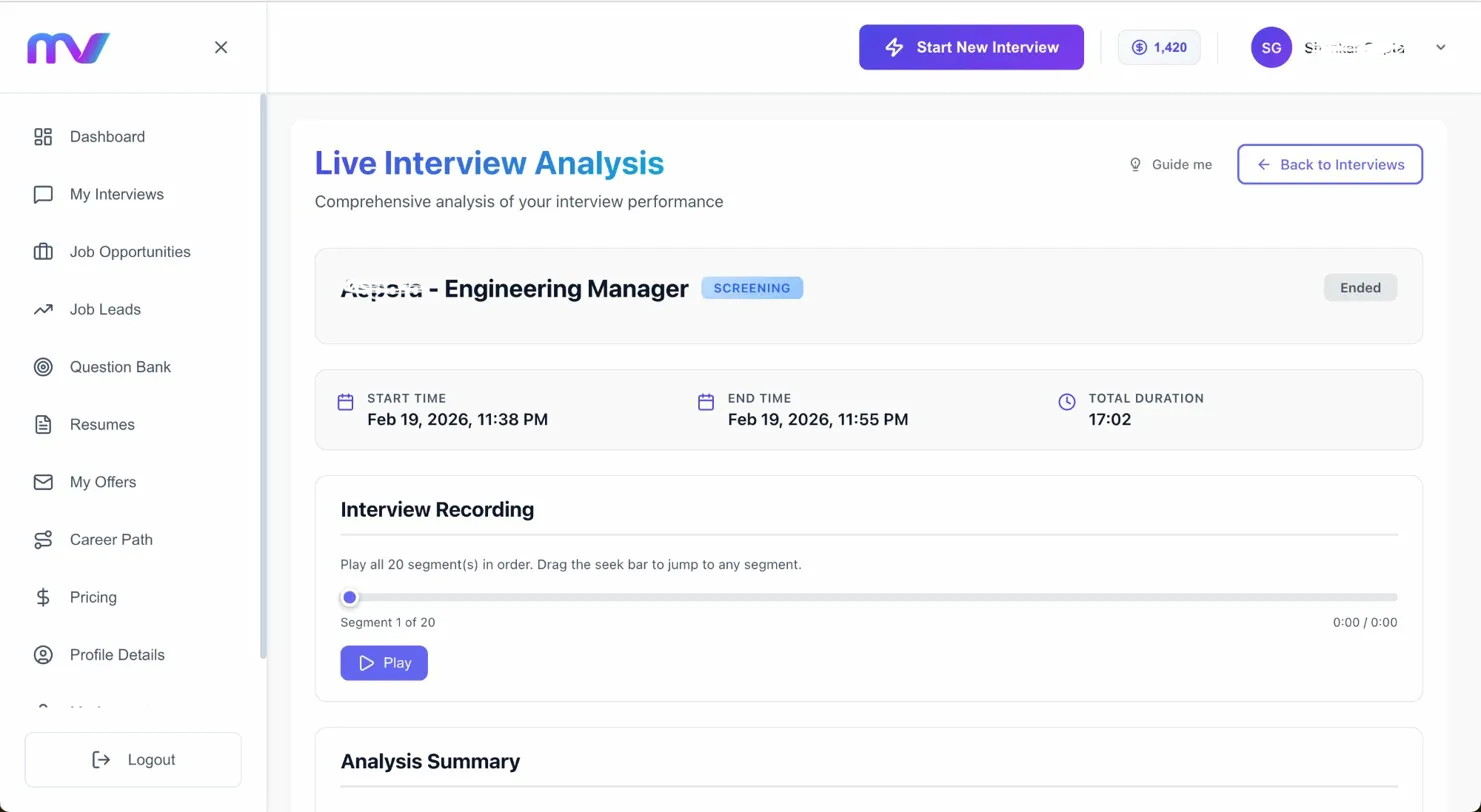
Task: Click the Pricing dollar icon
Action: click(x=42, y=597)
